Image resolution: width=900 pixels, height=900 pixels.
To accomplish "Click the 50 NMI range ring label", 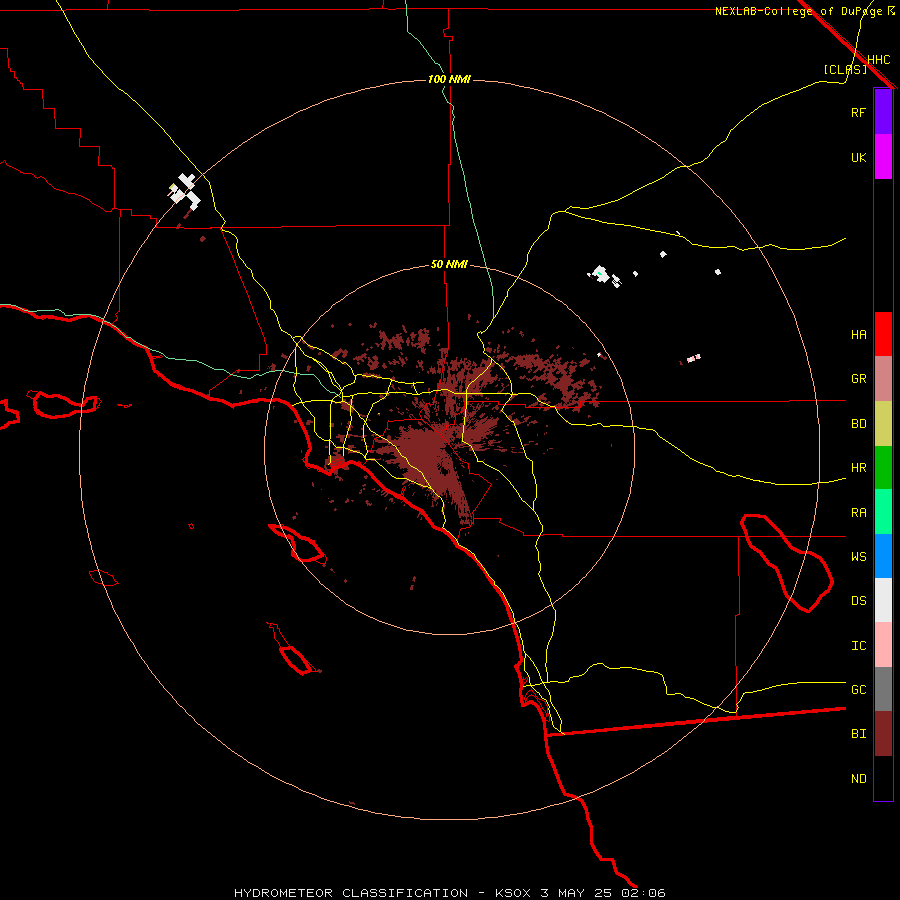I will click(449, 264).
